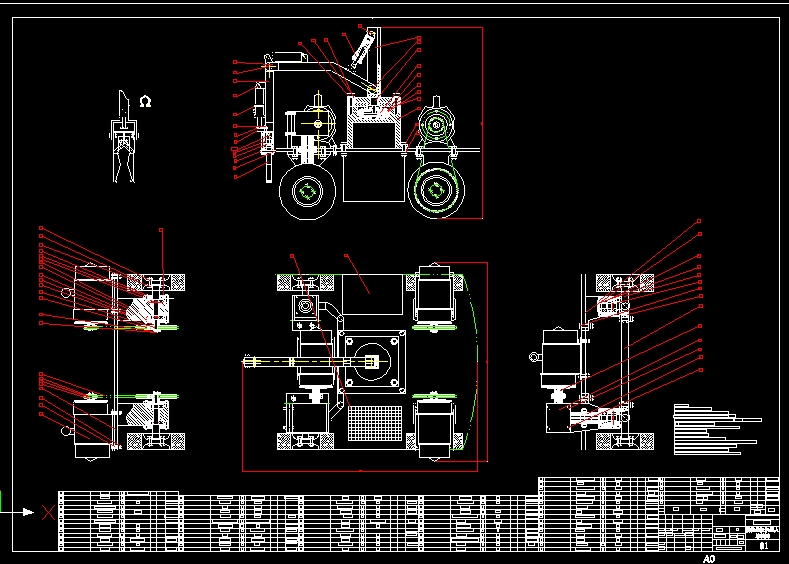Select the central square flange plate in the top view
The width and height of the screenshot is (789, 564).
click(372, 362)
